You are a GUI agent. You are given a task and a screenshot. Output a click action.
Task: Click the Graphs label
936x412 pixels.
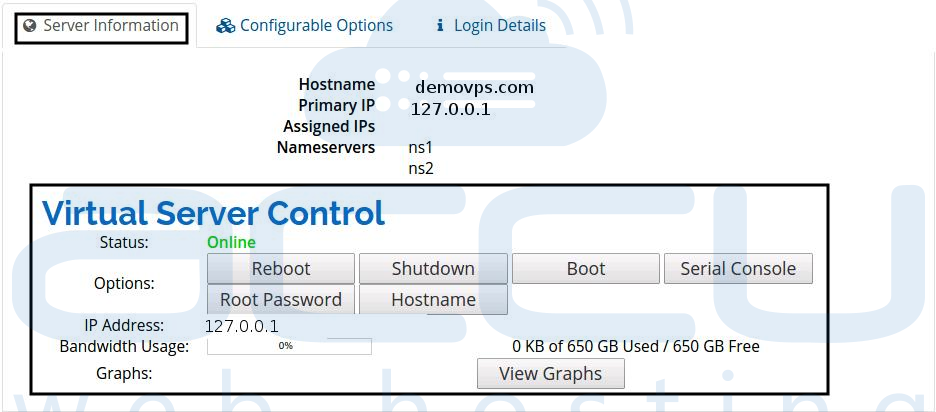124,374
